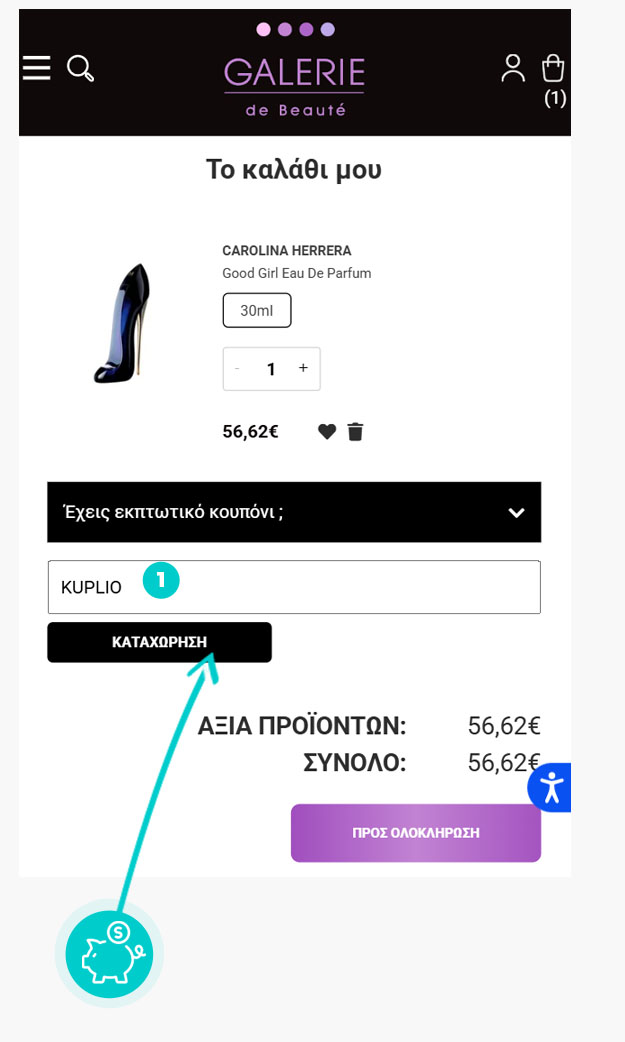Open the Good Girl perfume product thumbnail
The width and height of the screenshot is (625, 1042).
point(120,323)
